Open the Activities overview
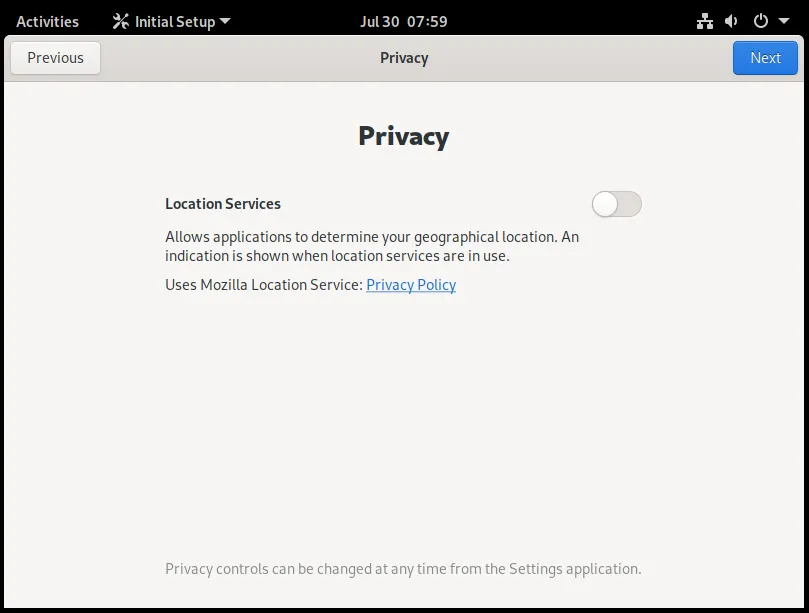Viewport: 809px width, 613px height. (x=47, y=21)
